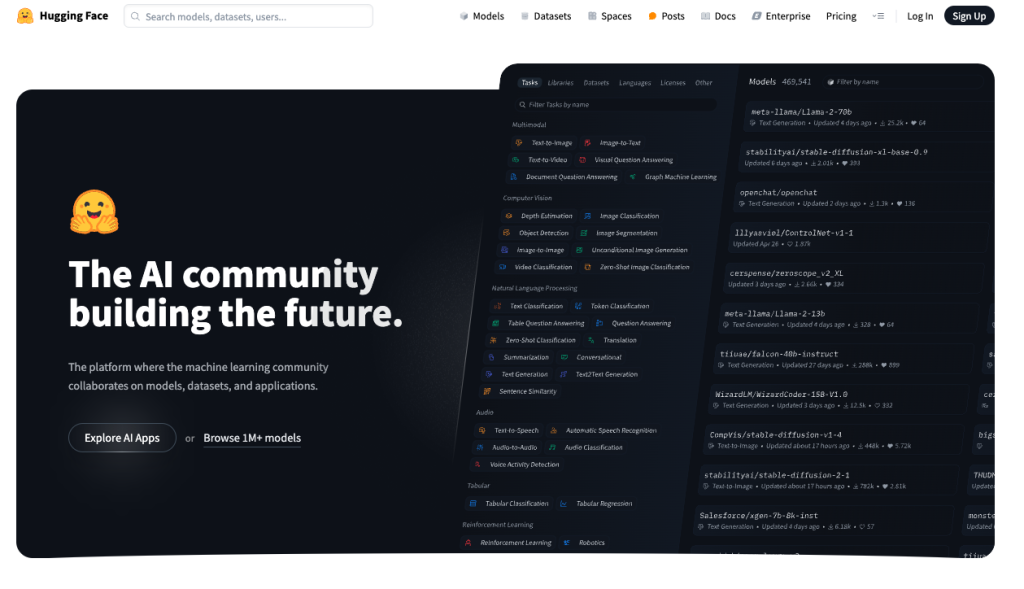
Task: Click the meta-llama/Llama-2-70b model entry
Action: click(x=869, y=116)
